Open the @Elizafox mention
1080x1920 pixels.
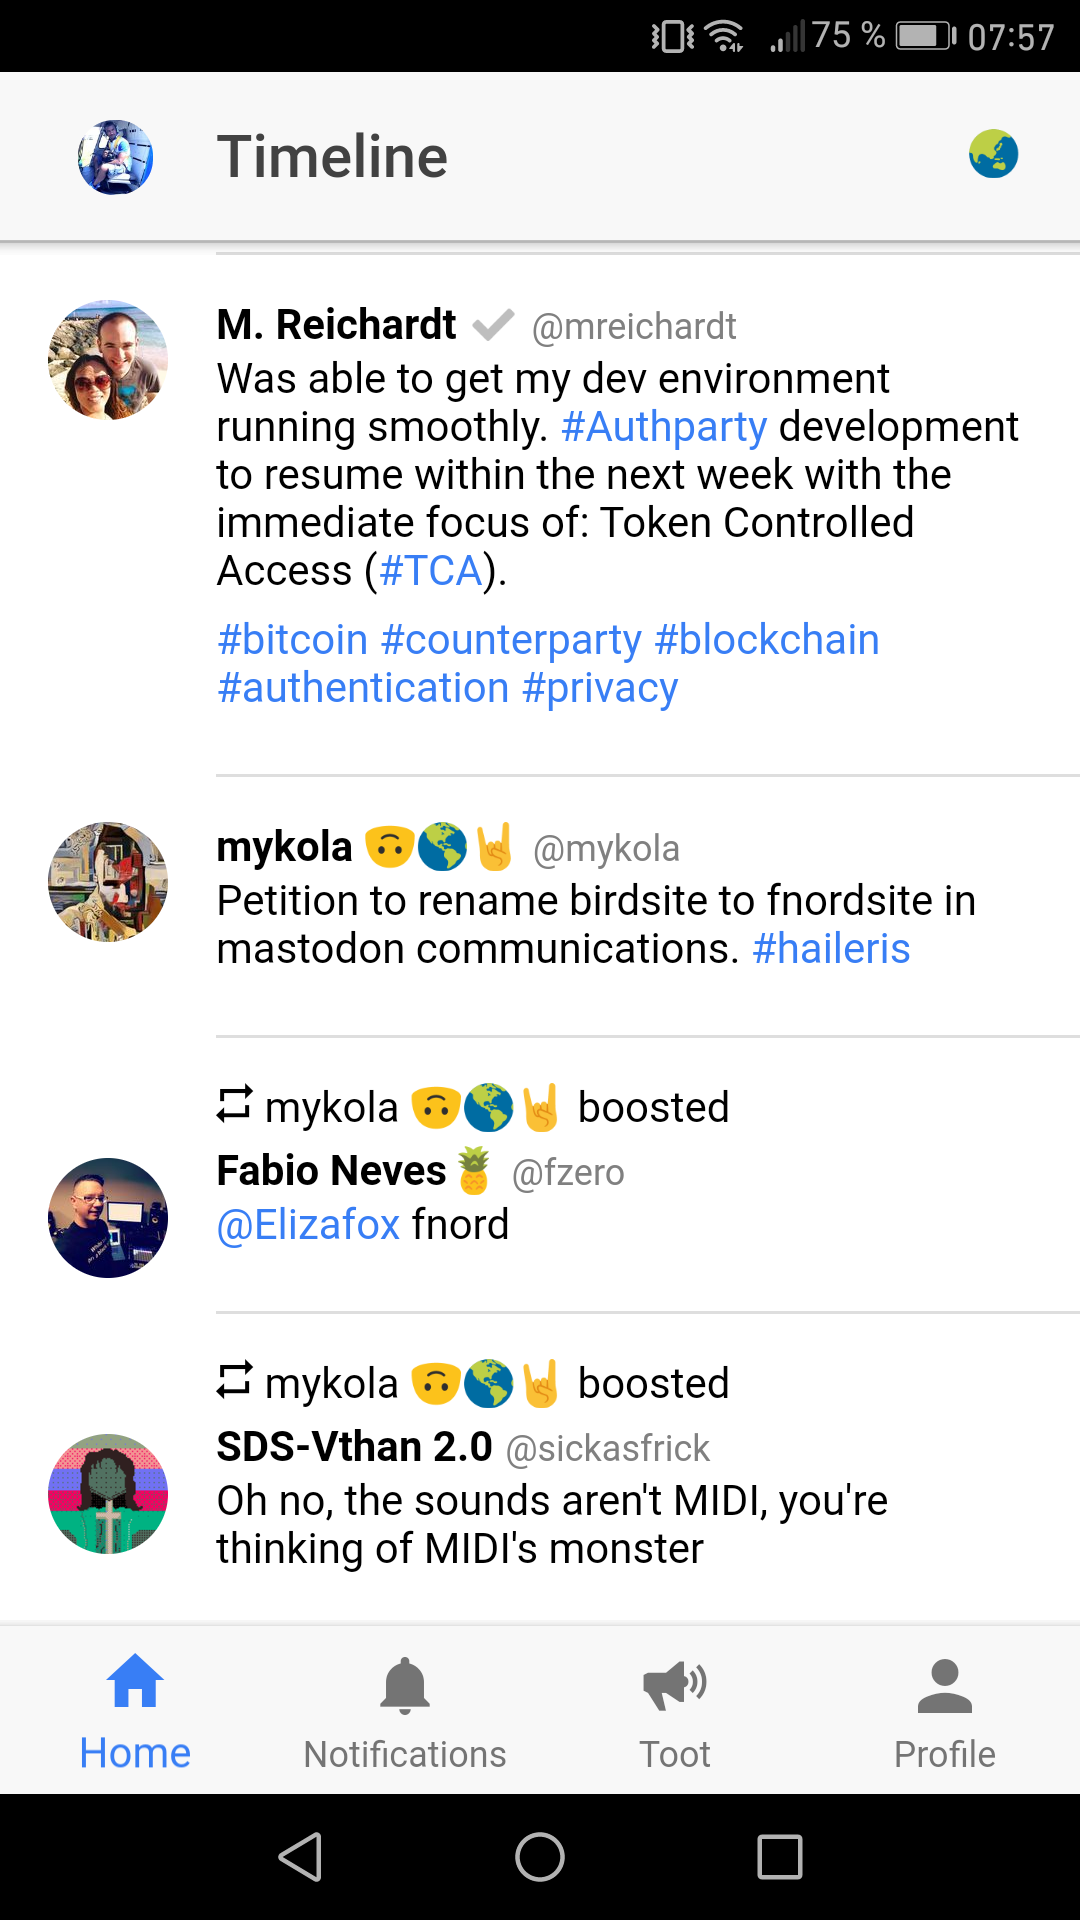pos(308,1225)
